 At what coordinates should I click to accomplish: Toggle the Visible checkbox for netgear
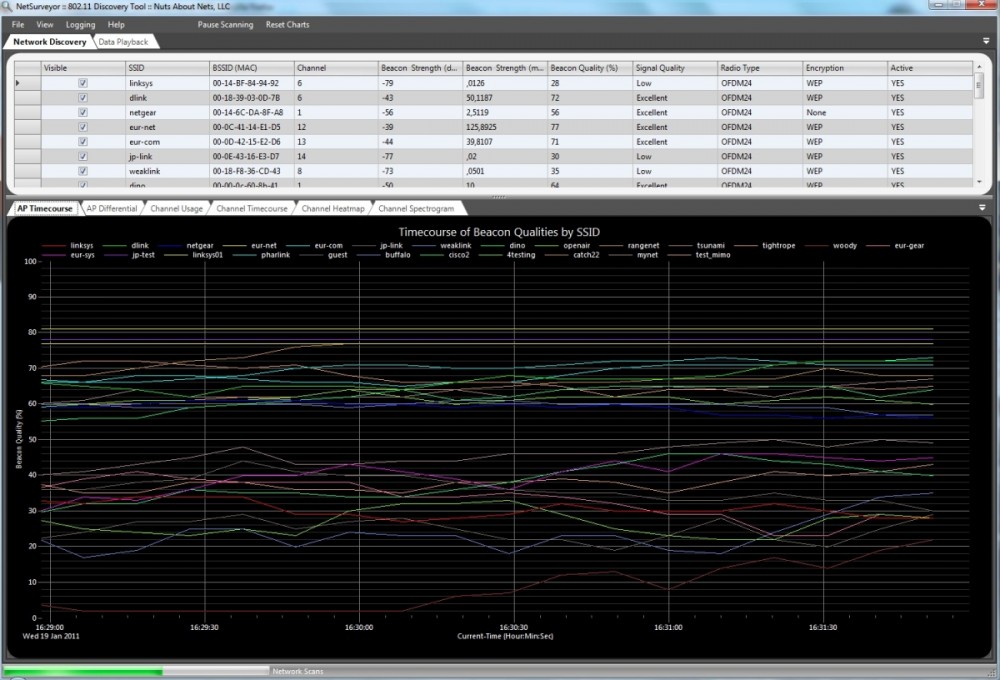[x=83, y=113]
